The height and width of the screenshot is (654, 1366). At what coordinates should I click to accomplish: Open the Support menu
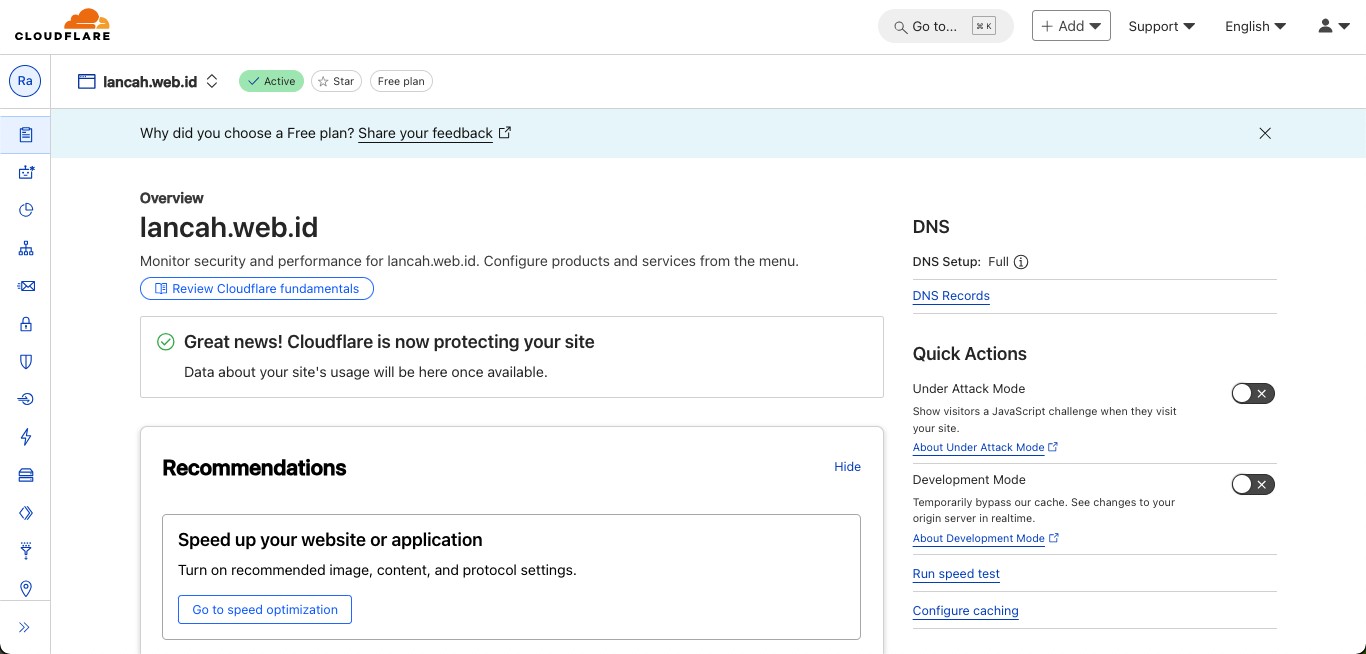click(1161, 26)
